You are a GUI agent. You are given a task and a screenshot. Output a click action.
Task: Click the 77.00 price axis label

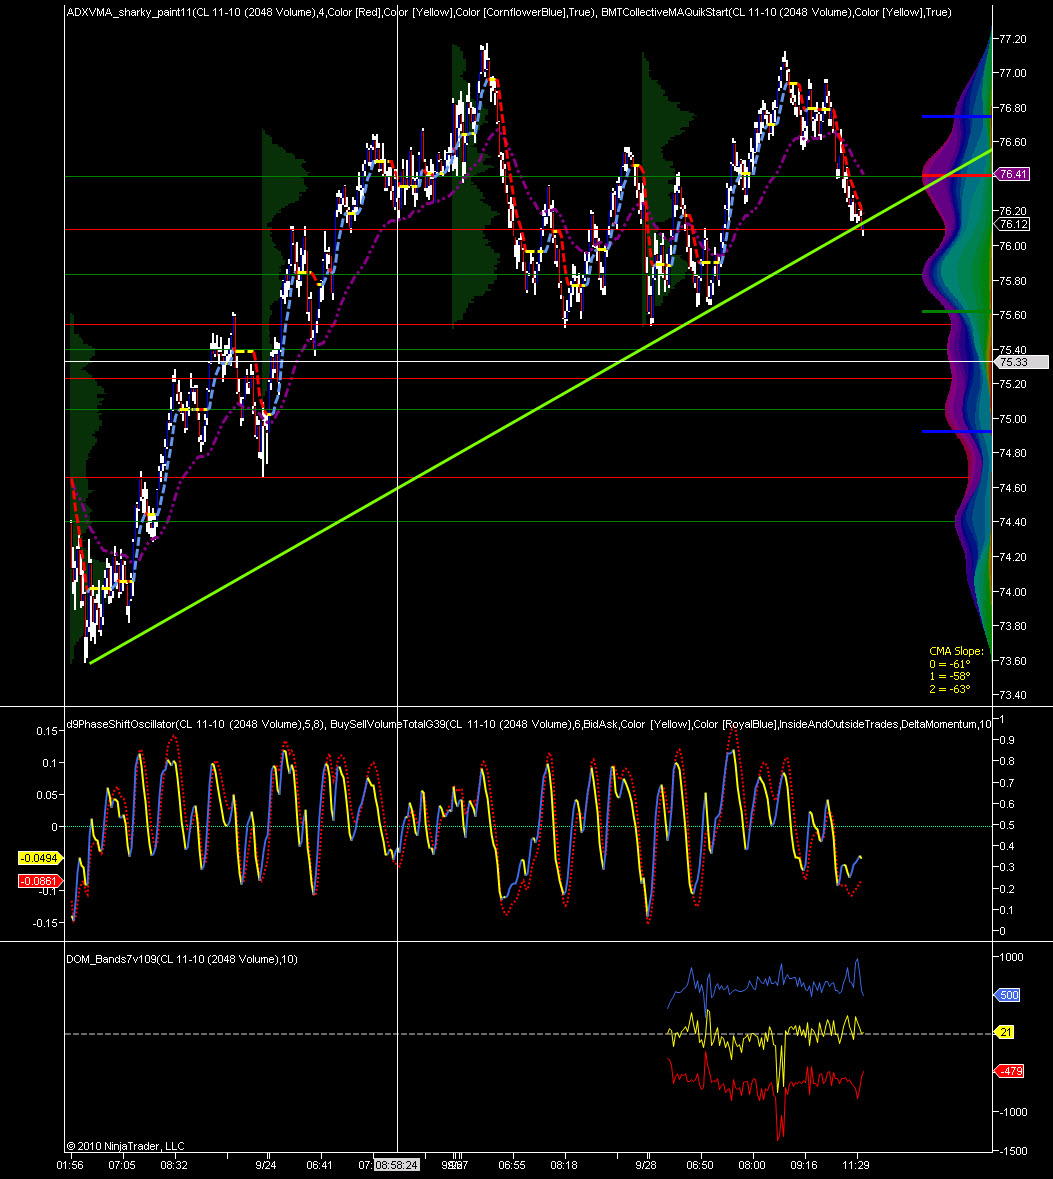[x=1012, y=73]
